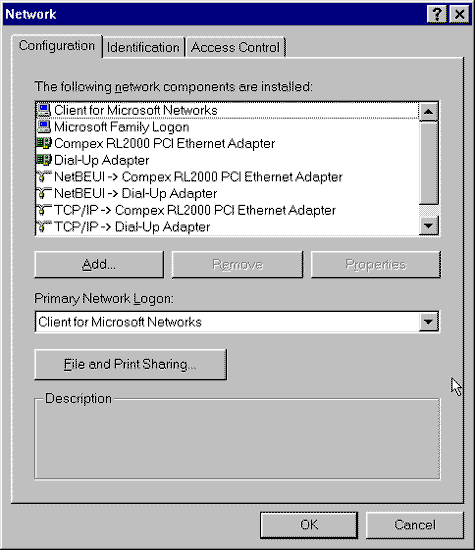
Task: Click the components list scrollbar thumb
Action: [428, 162]
